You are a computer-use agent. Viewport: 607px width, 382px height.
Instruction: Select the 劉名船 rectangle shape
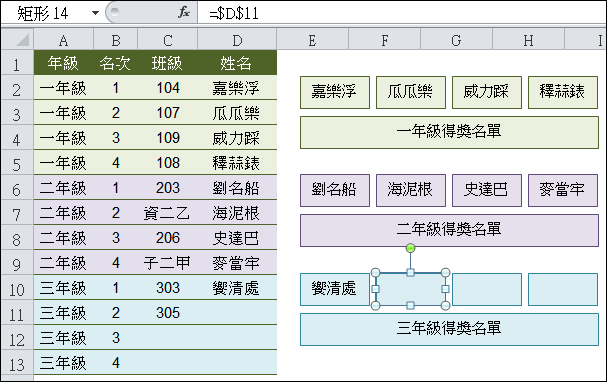(335, 190)
